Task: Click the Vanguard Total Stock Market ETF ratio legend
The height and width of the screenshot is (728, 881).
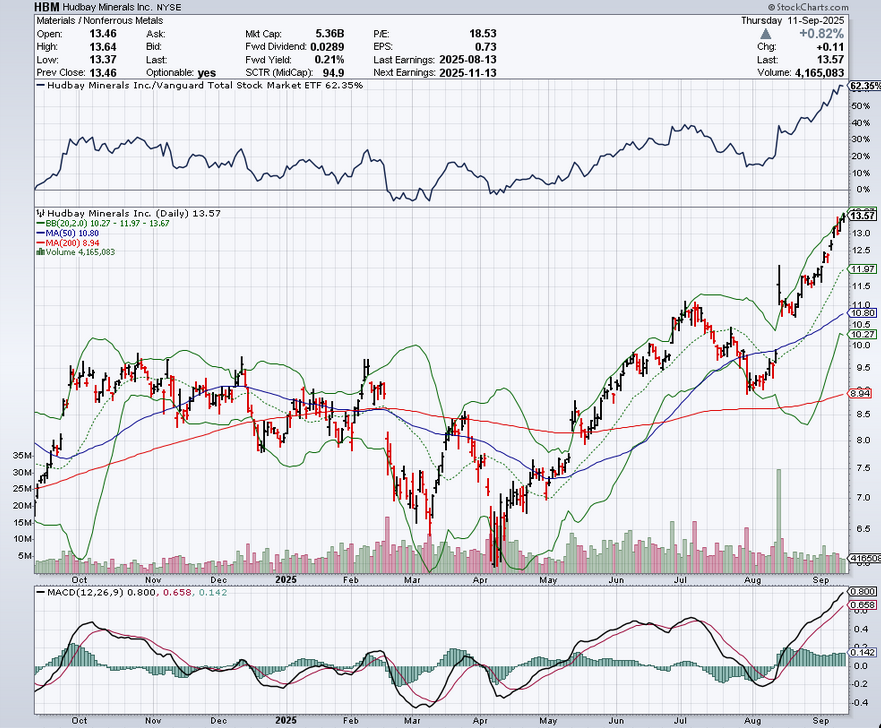Action: pyautogui.click(x=199, y=85)
